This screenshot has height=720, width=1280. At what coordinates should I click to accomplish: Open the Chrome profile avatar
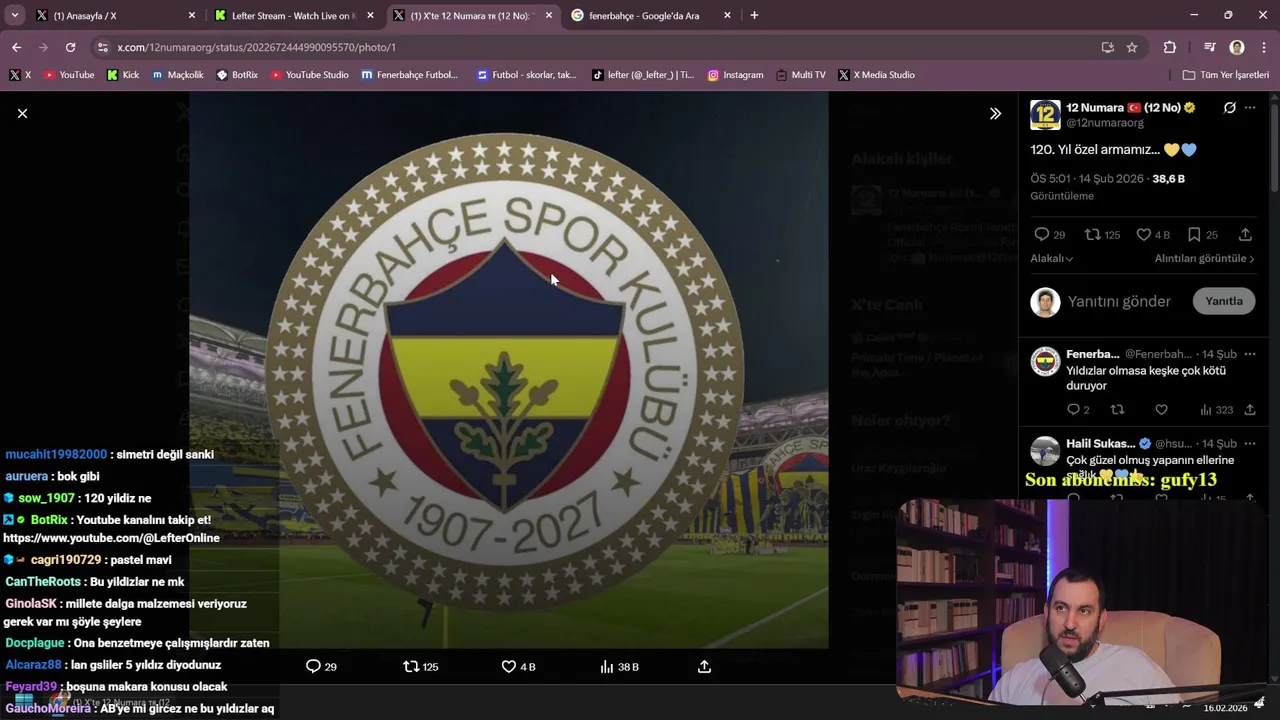(1237, 47)
